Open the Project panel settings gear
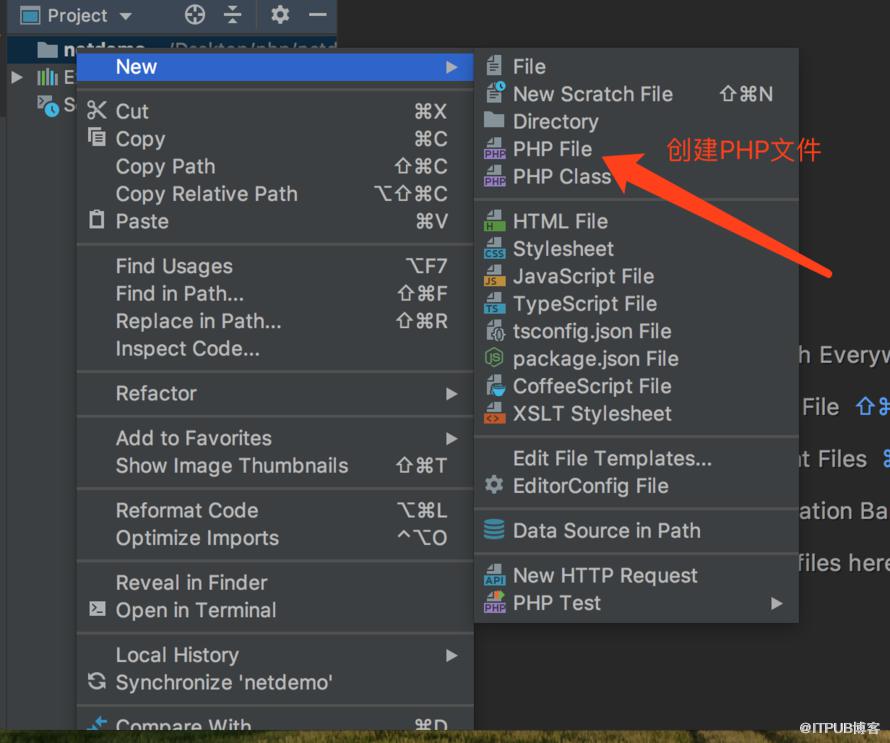890x743 pixels. pyautogui.click(x=280, y=15)
